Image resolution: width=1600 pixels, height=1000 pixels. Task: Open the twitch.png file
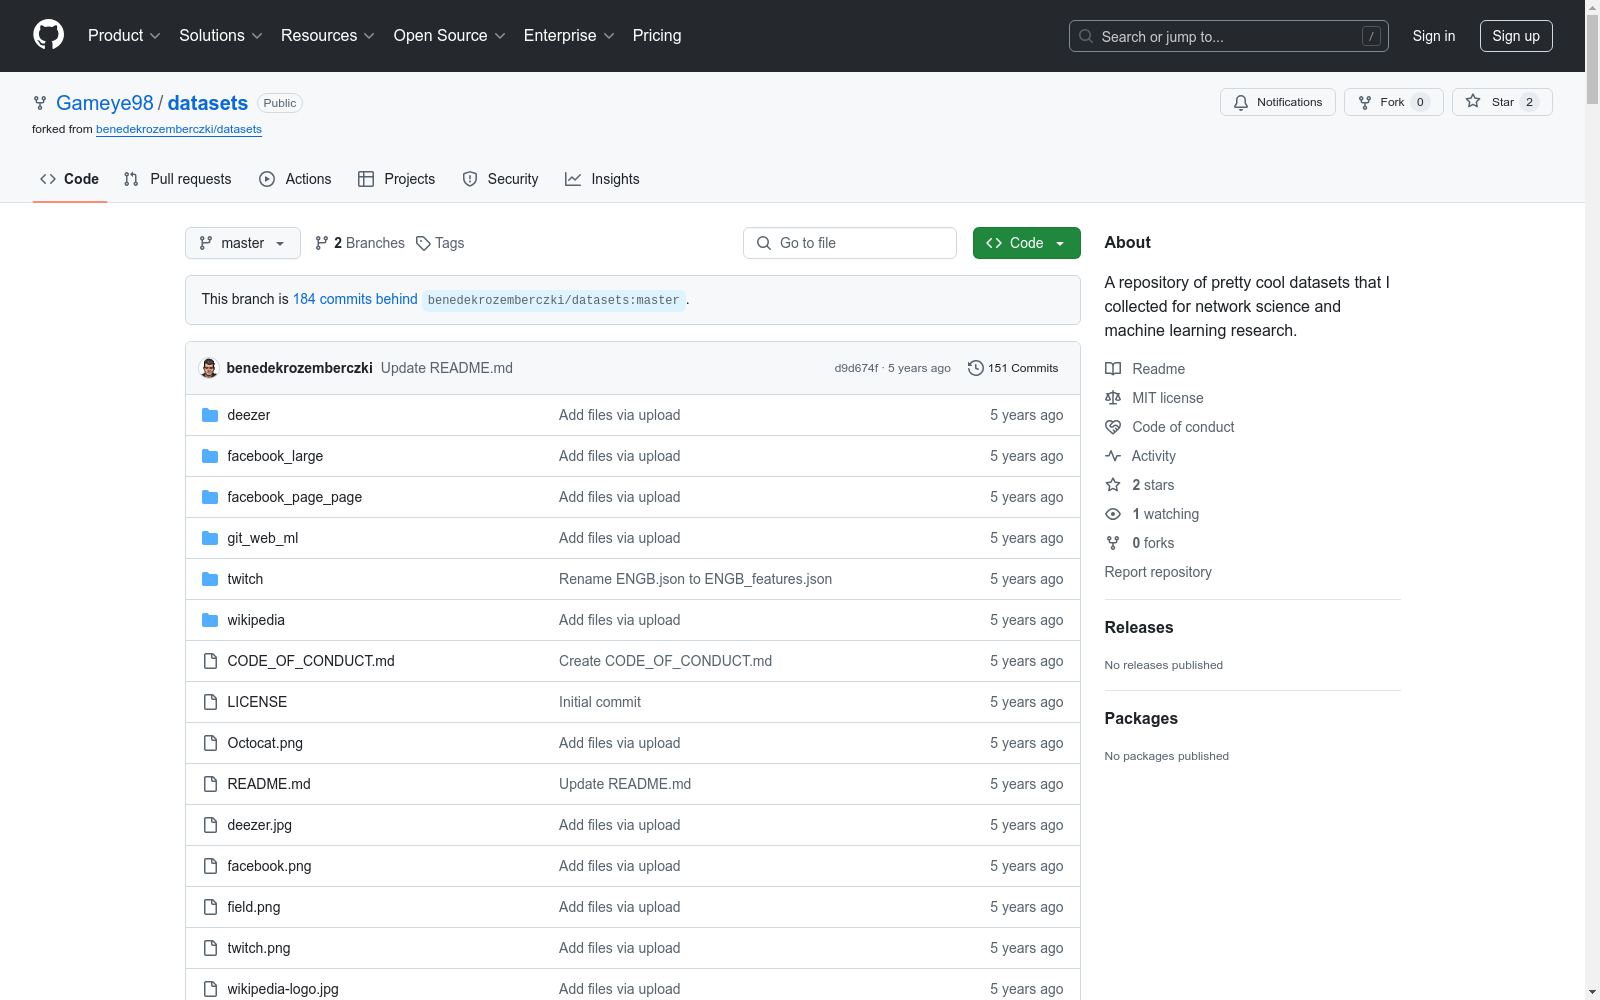(259, 948)
